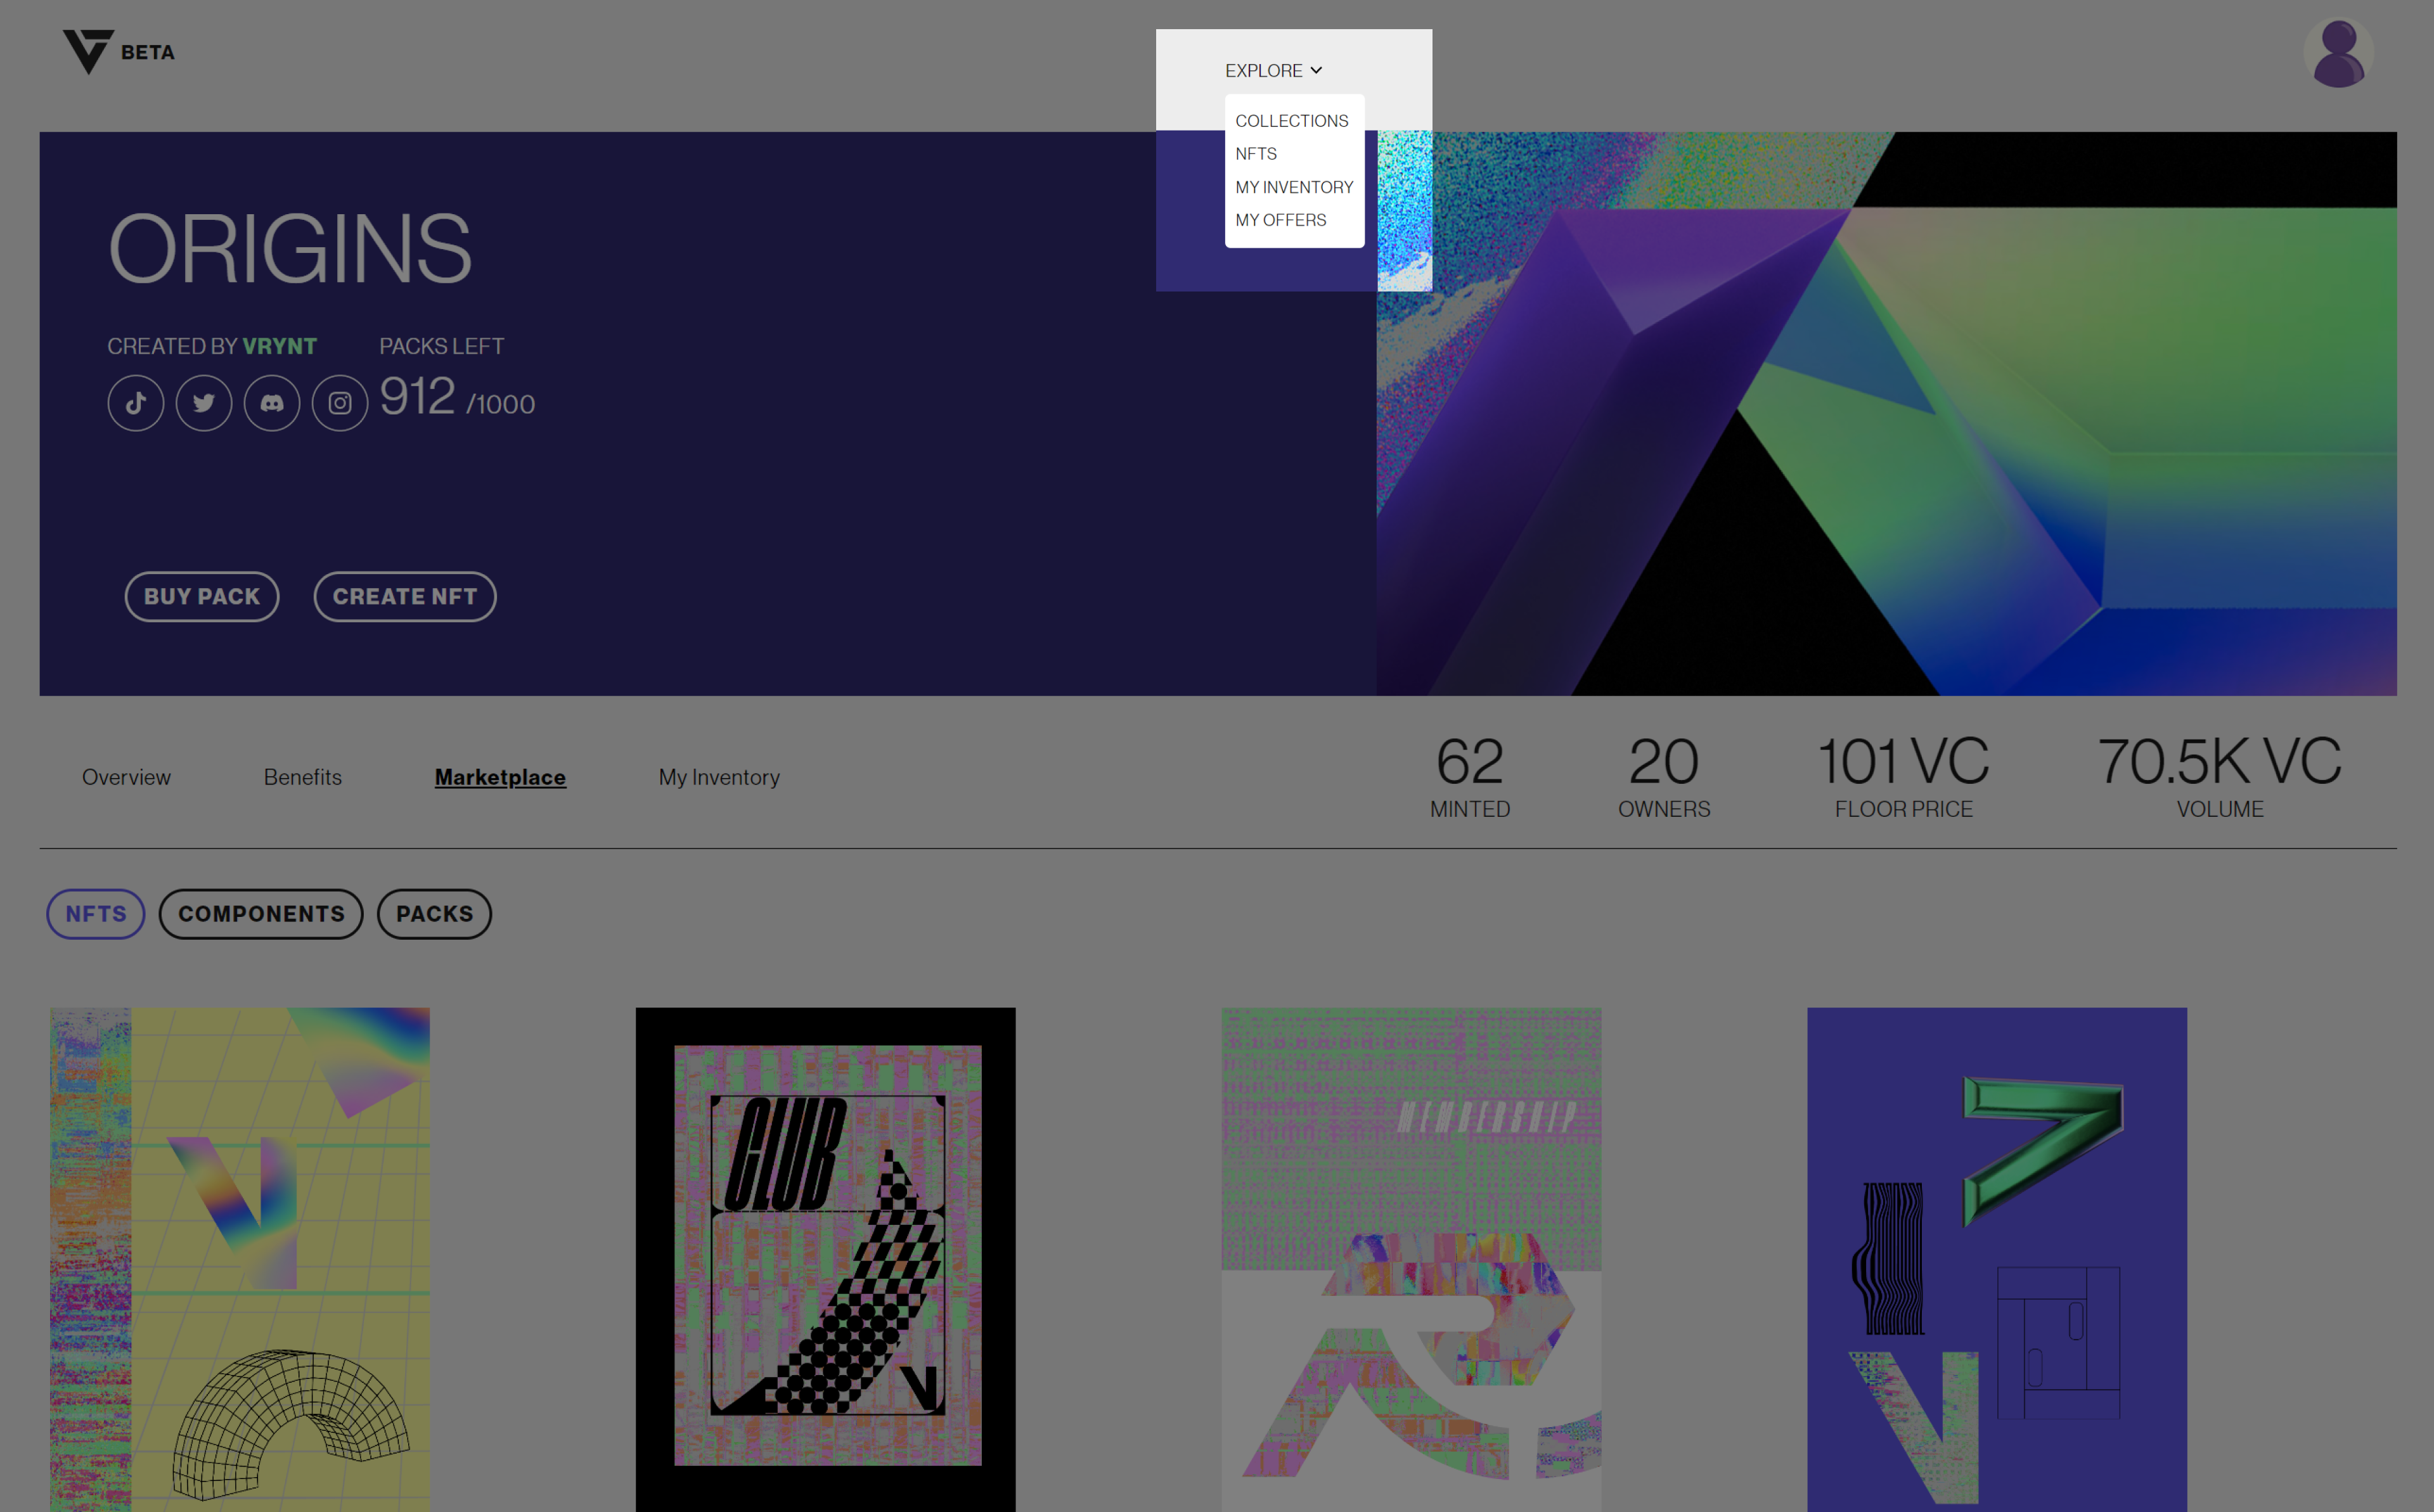Click the Vrynt V logo

pyautogui.click(x=89, y=51)
